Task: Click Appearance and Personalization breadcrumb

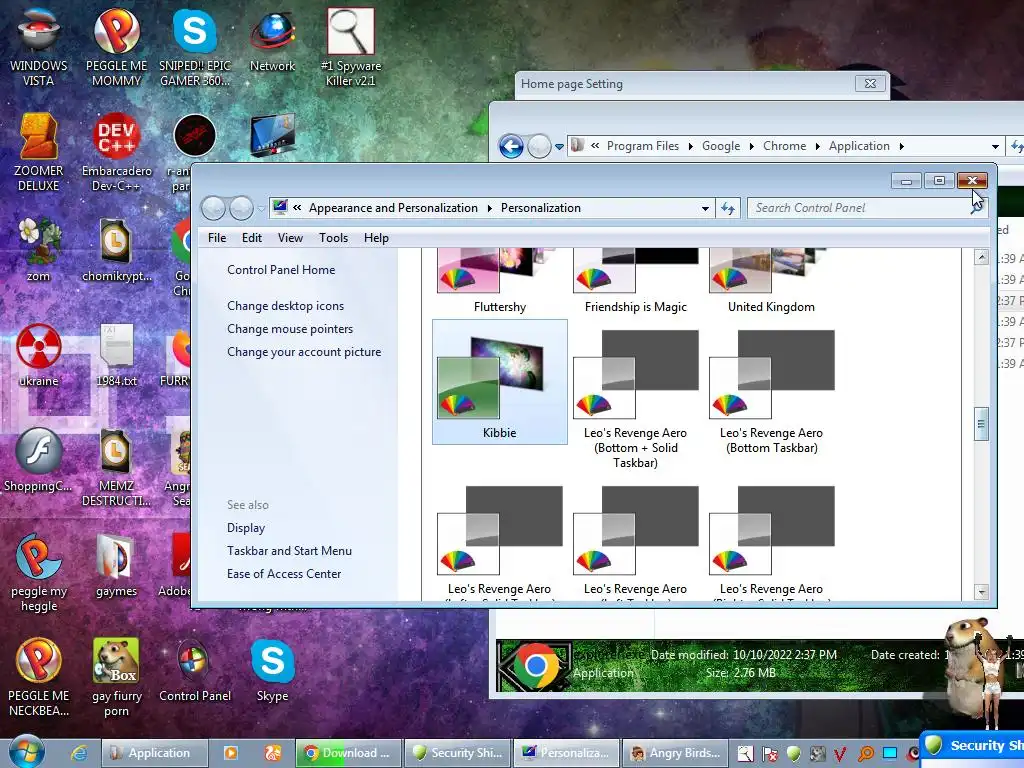Action: [x=393, y=208]
